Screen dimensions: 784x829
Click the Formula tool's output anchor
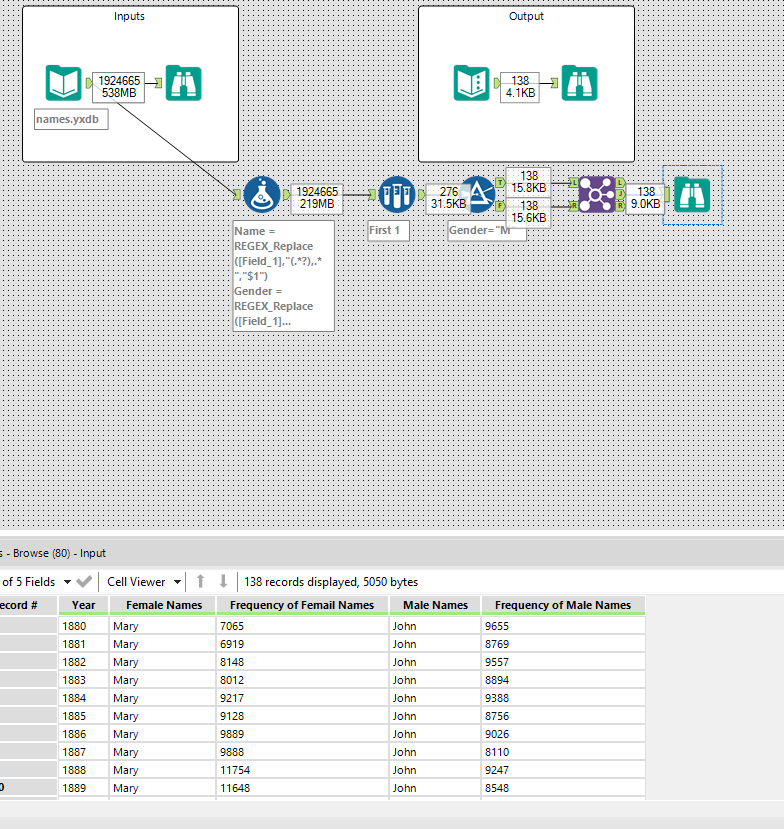[x=286, y=195]
